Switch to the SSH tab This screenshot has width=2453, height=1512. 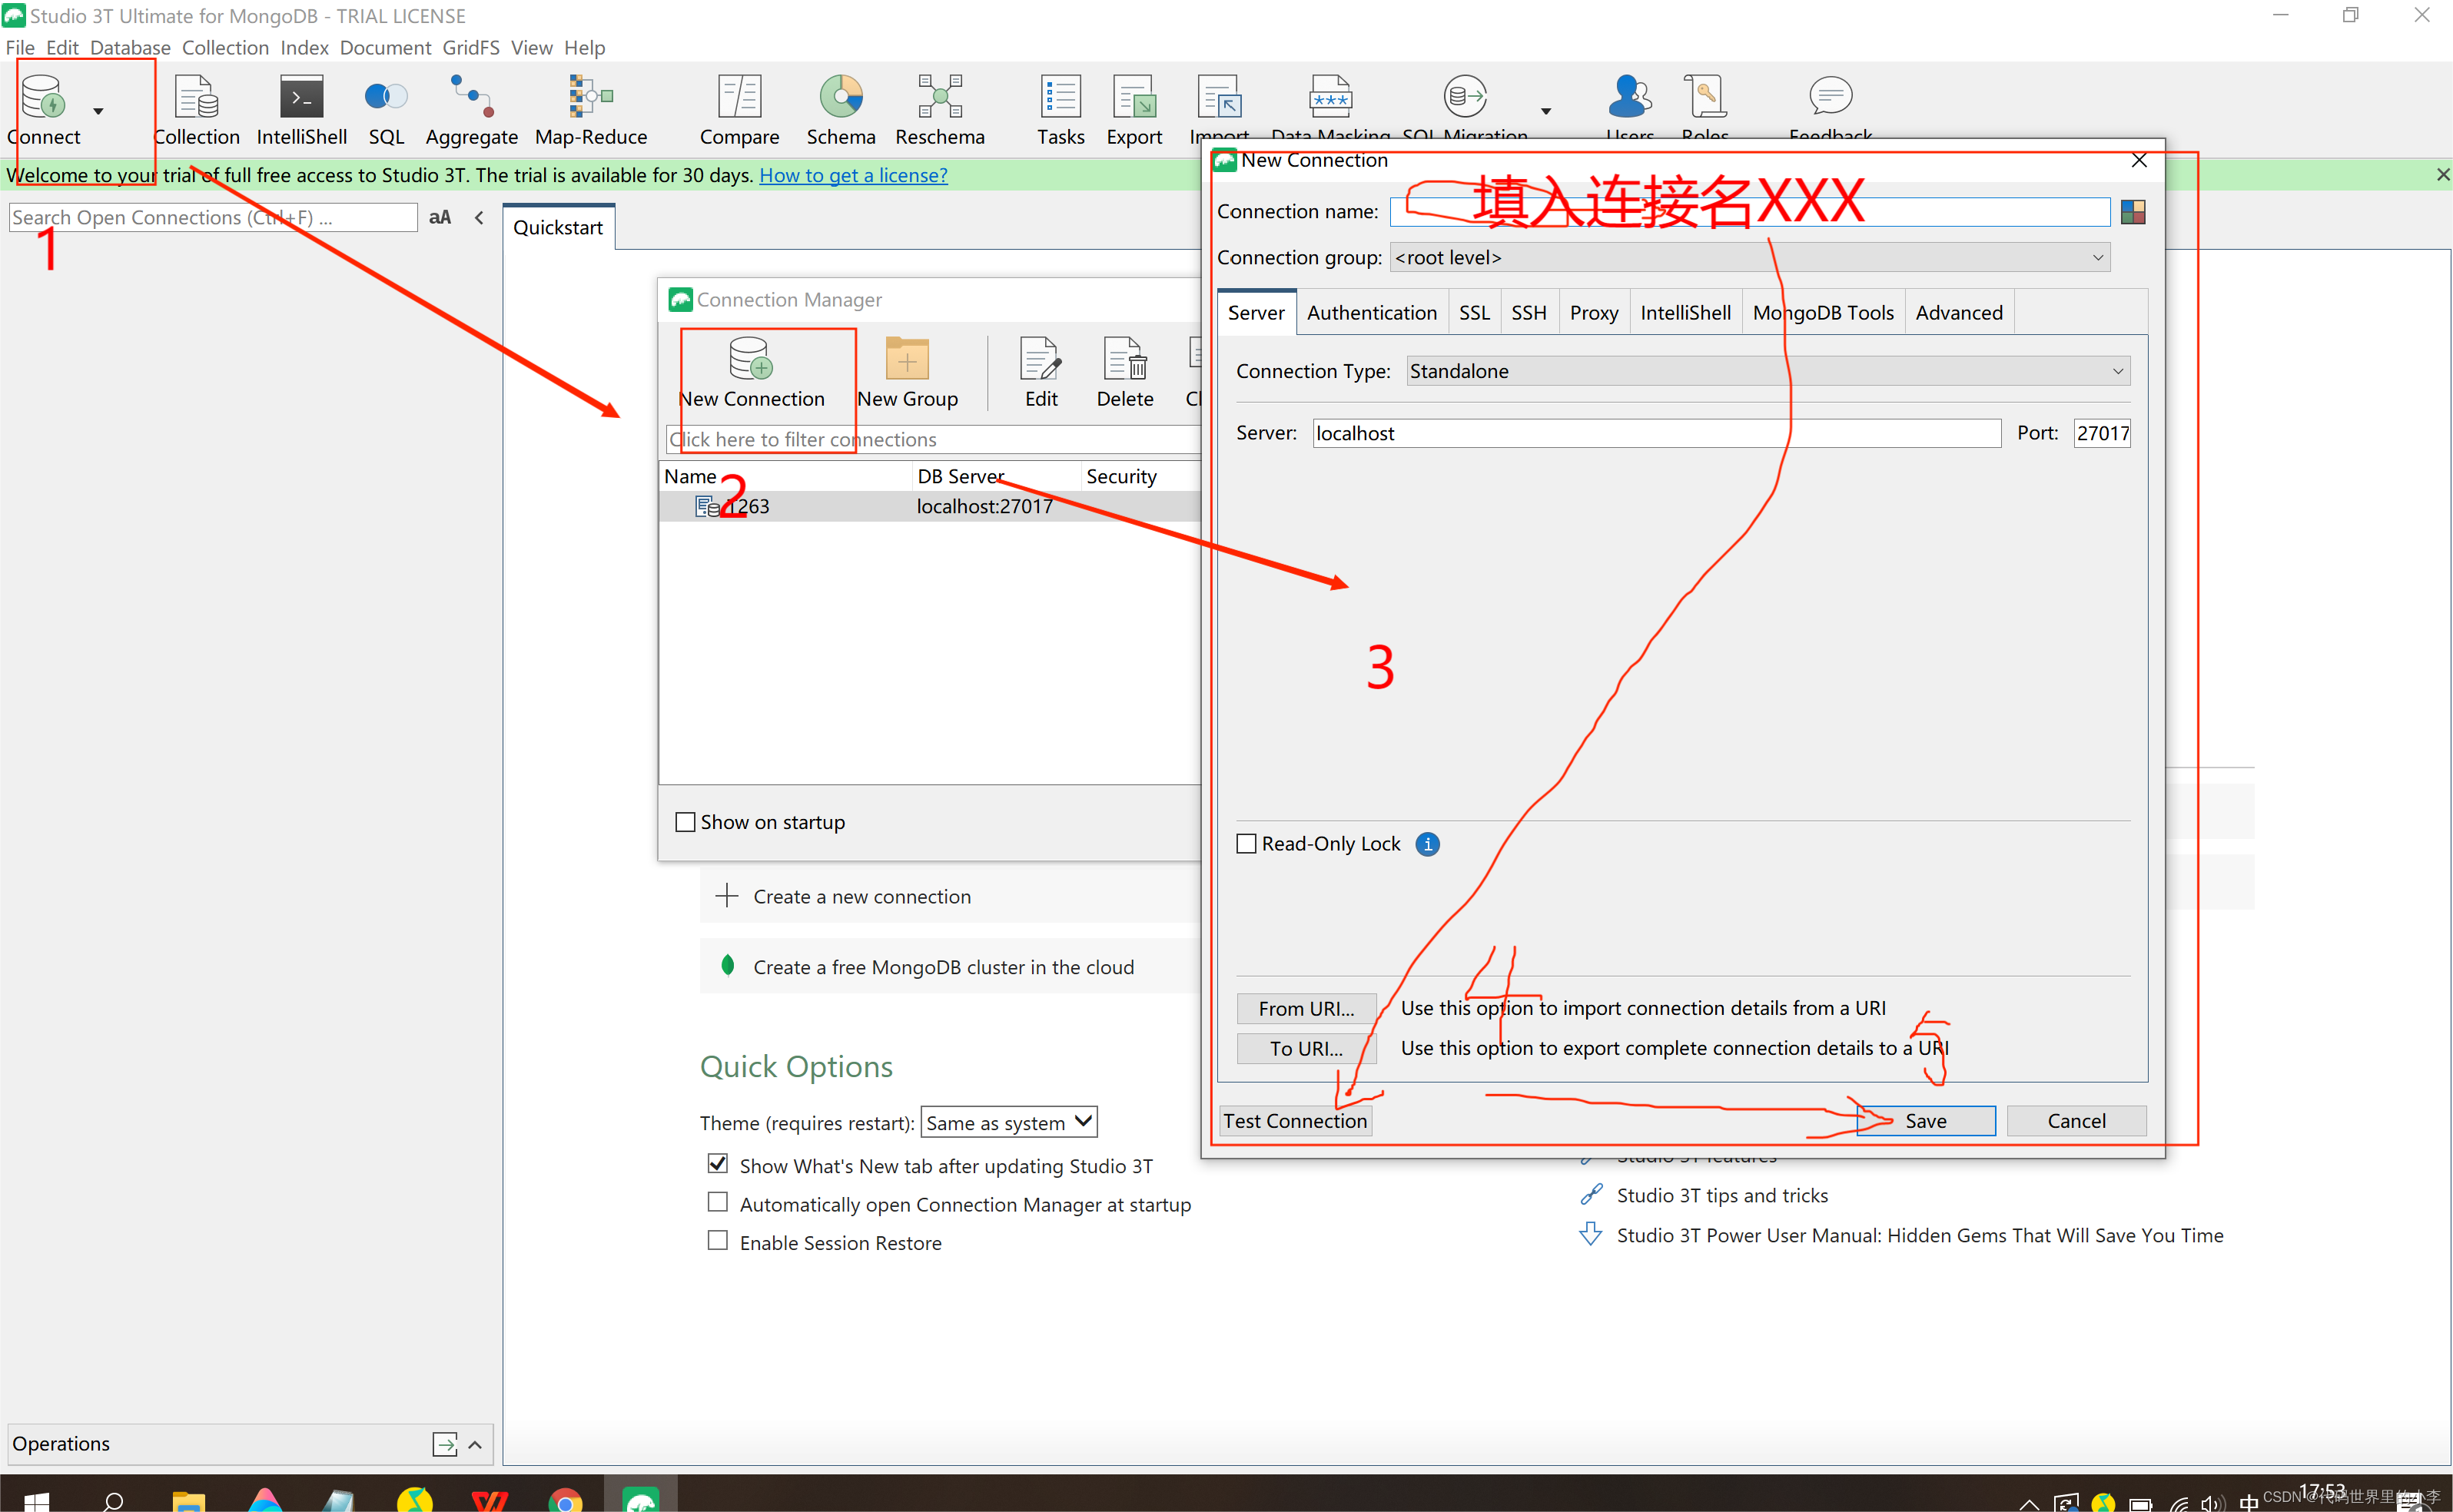click(1528, 313)
